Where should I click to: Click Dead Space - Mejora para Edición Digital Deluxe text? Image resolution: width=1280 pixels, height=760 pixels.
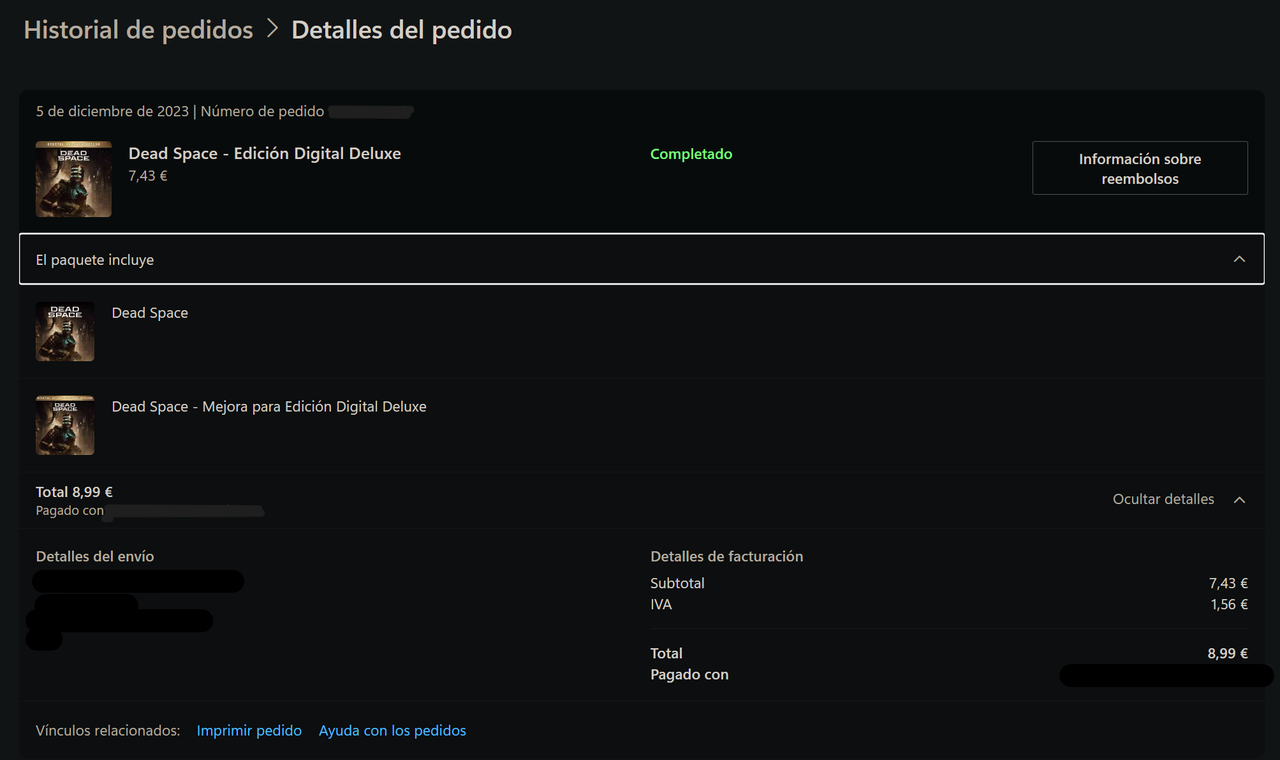(269, 407)
